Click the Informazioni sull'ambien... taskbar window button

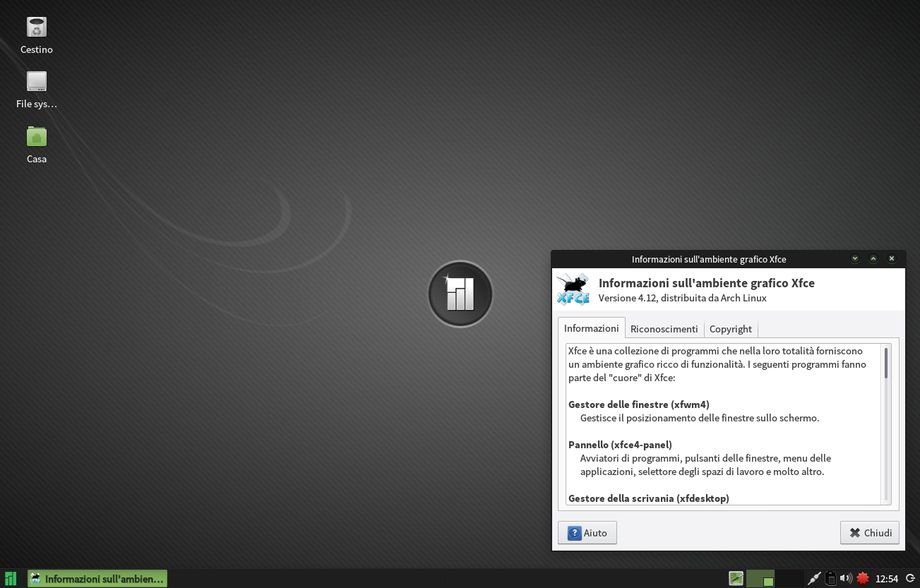coord(97,578)
